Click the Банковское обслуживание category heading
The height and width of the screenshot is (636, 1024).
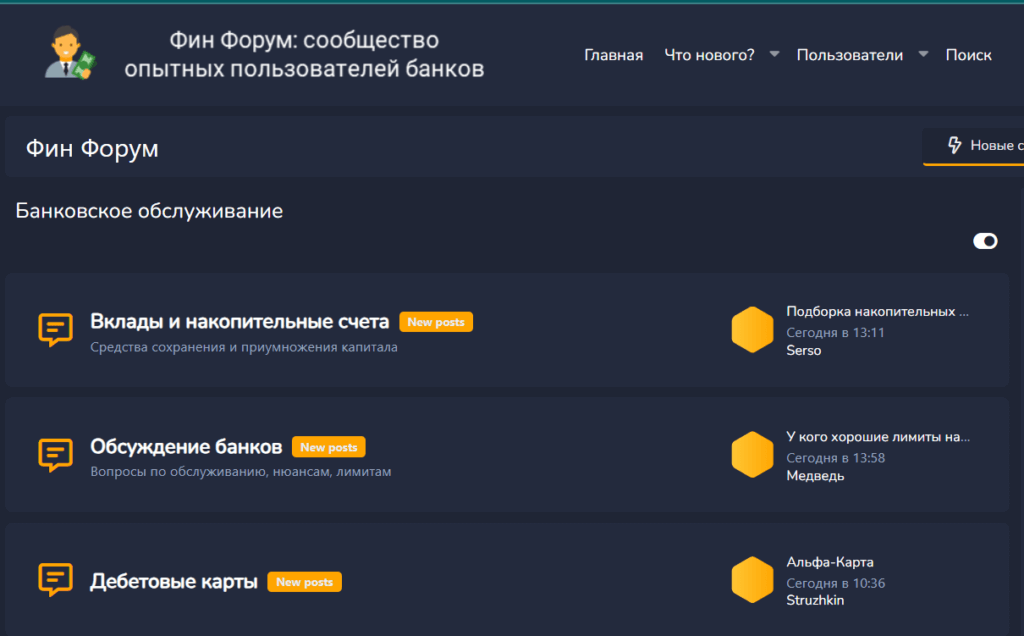pos(149,211)
